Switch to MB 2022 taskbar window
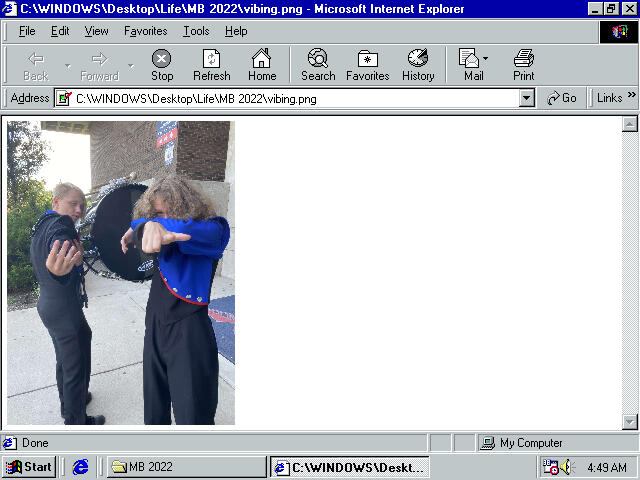Image resolution: width=640 pixels, height=480 pixels. click(x=186, y=467)
